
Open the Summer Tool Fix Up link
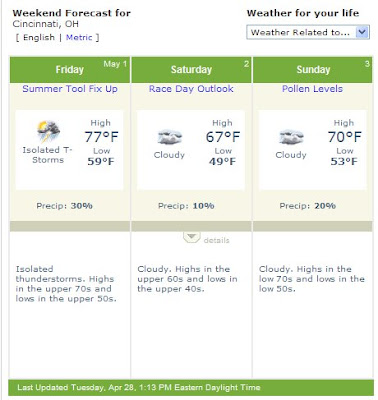click(x=70, y=89)
